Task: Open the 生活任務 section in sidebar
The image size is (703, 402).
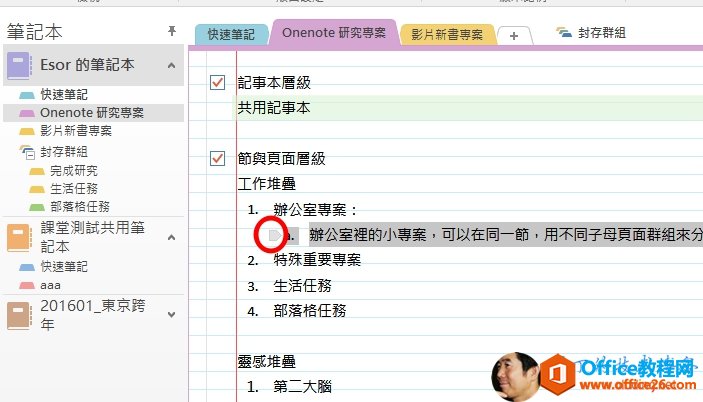Action: tap(74, 189)
